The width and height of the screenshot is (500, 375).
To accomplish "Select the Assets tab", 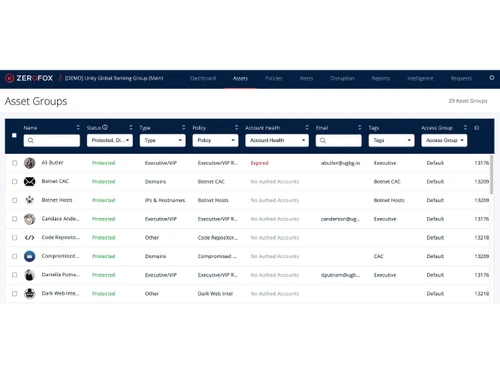I will (240, 78).
